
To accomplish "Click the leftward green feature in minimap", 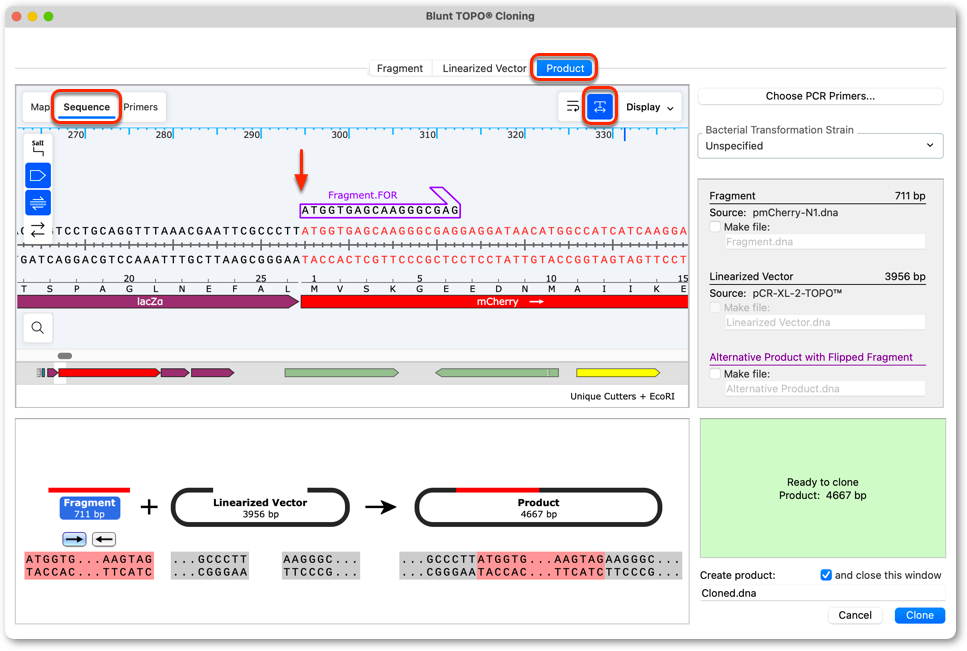I will pyautogui.click(x=496, y=373).
